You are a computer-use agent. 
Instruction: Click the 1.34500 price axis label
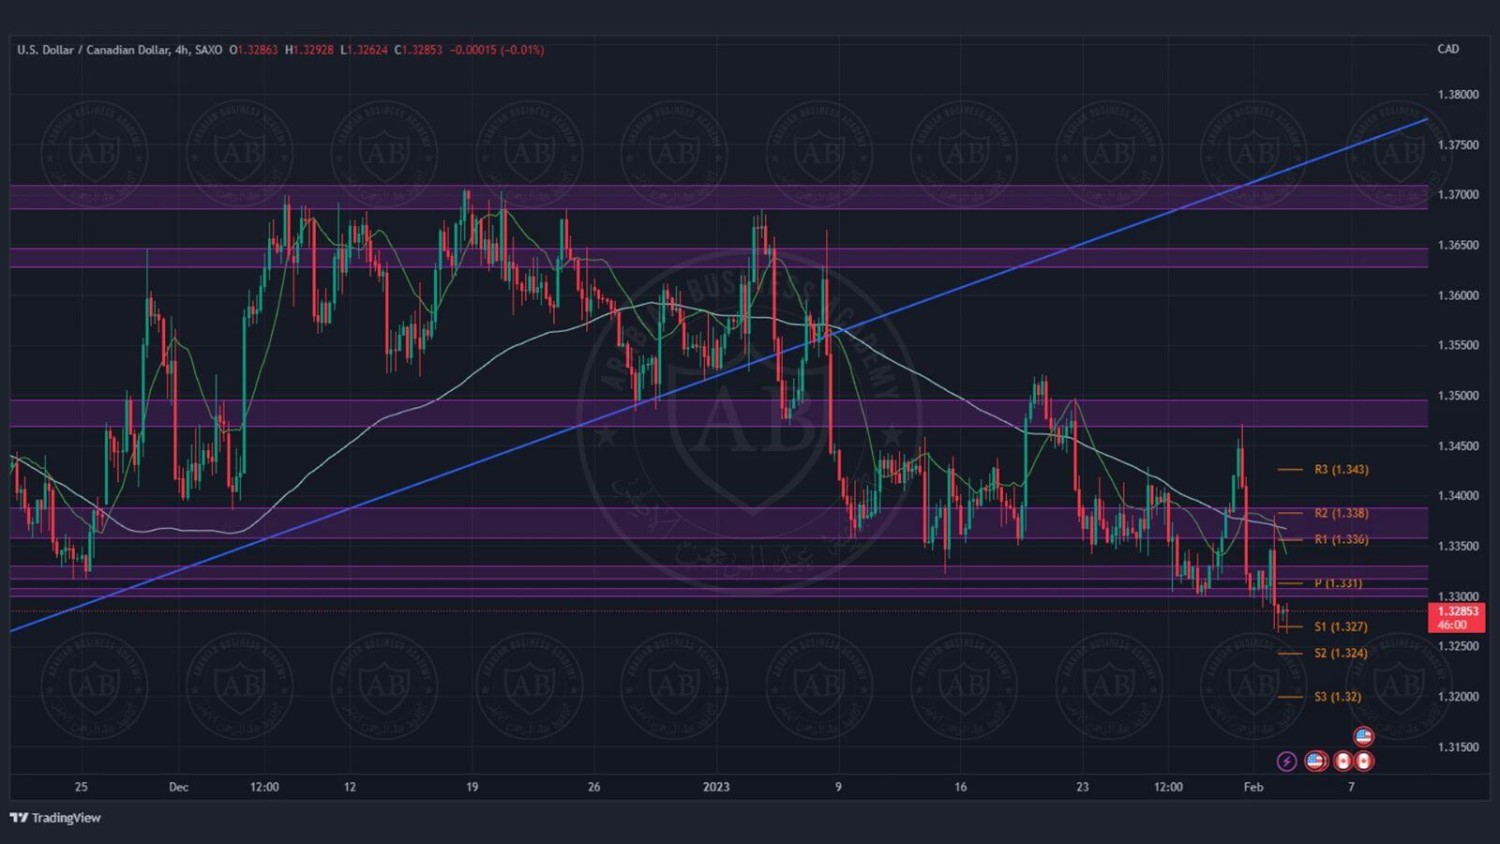pos(1458,446)
